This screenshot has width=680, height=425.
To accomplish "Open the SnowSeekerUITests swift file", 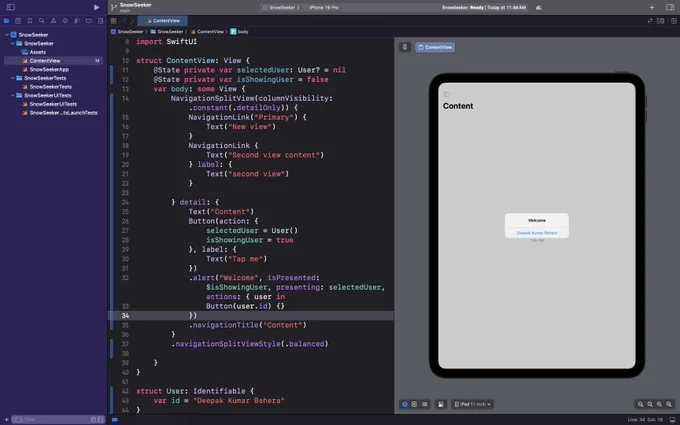I will point(50,104).
